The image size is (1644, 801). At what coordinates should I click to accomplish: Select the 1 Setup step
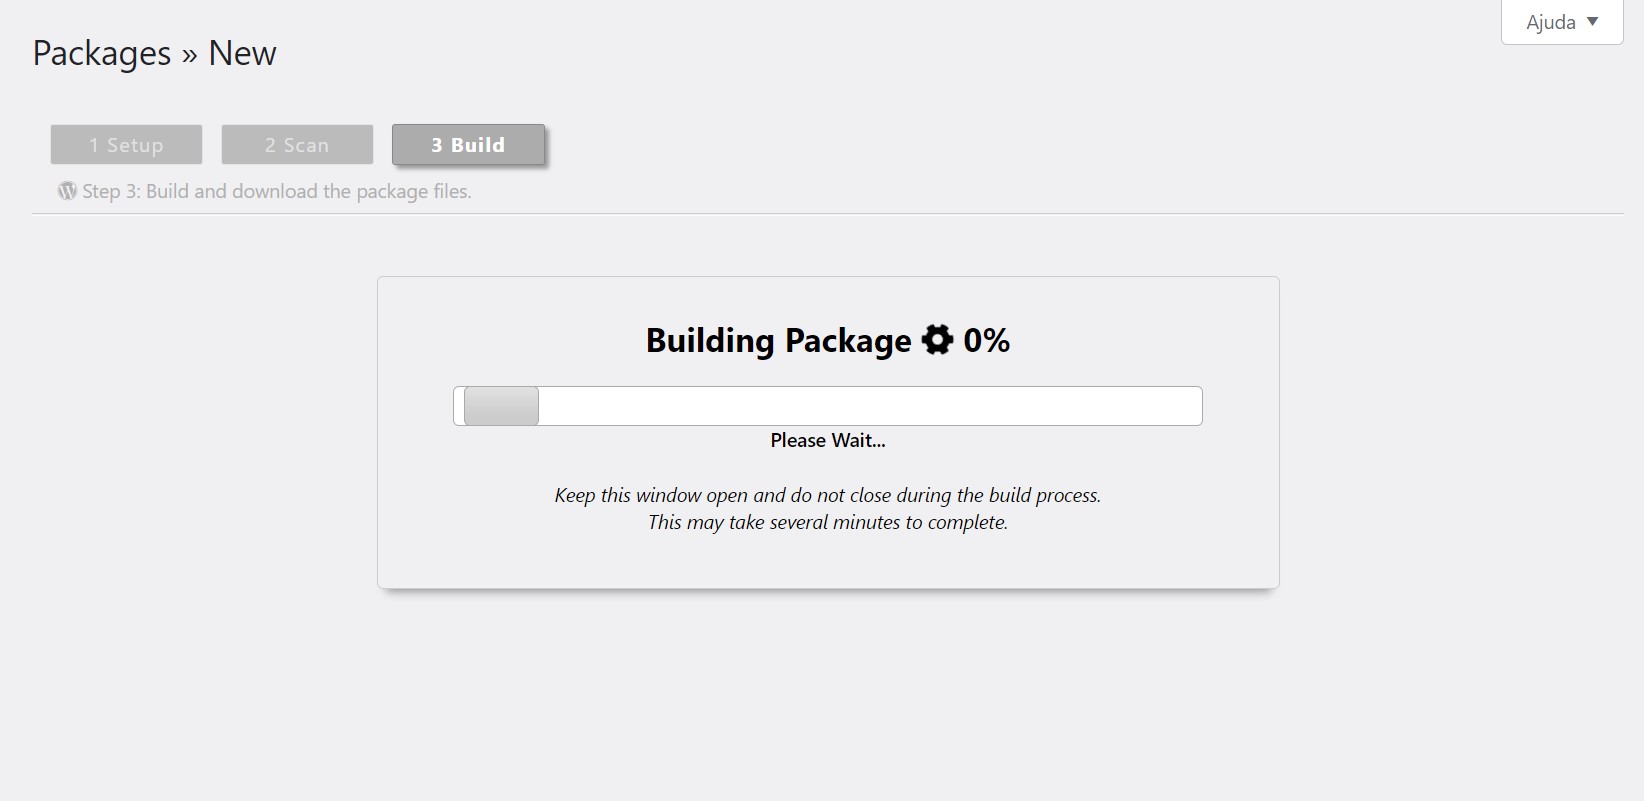click(x=126, y=145)
